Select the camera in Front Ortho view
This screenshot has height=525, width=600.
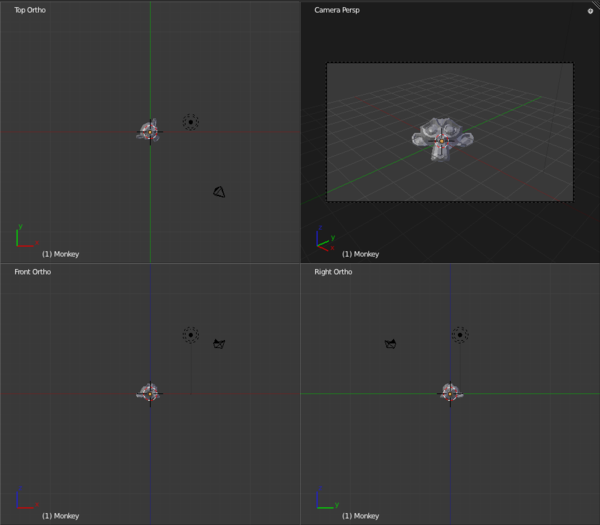(x=219, y=344)
